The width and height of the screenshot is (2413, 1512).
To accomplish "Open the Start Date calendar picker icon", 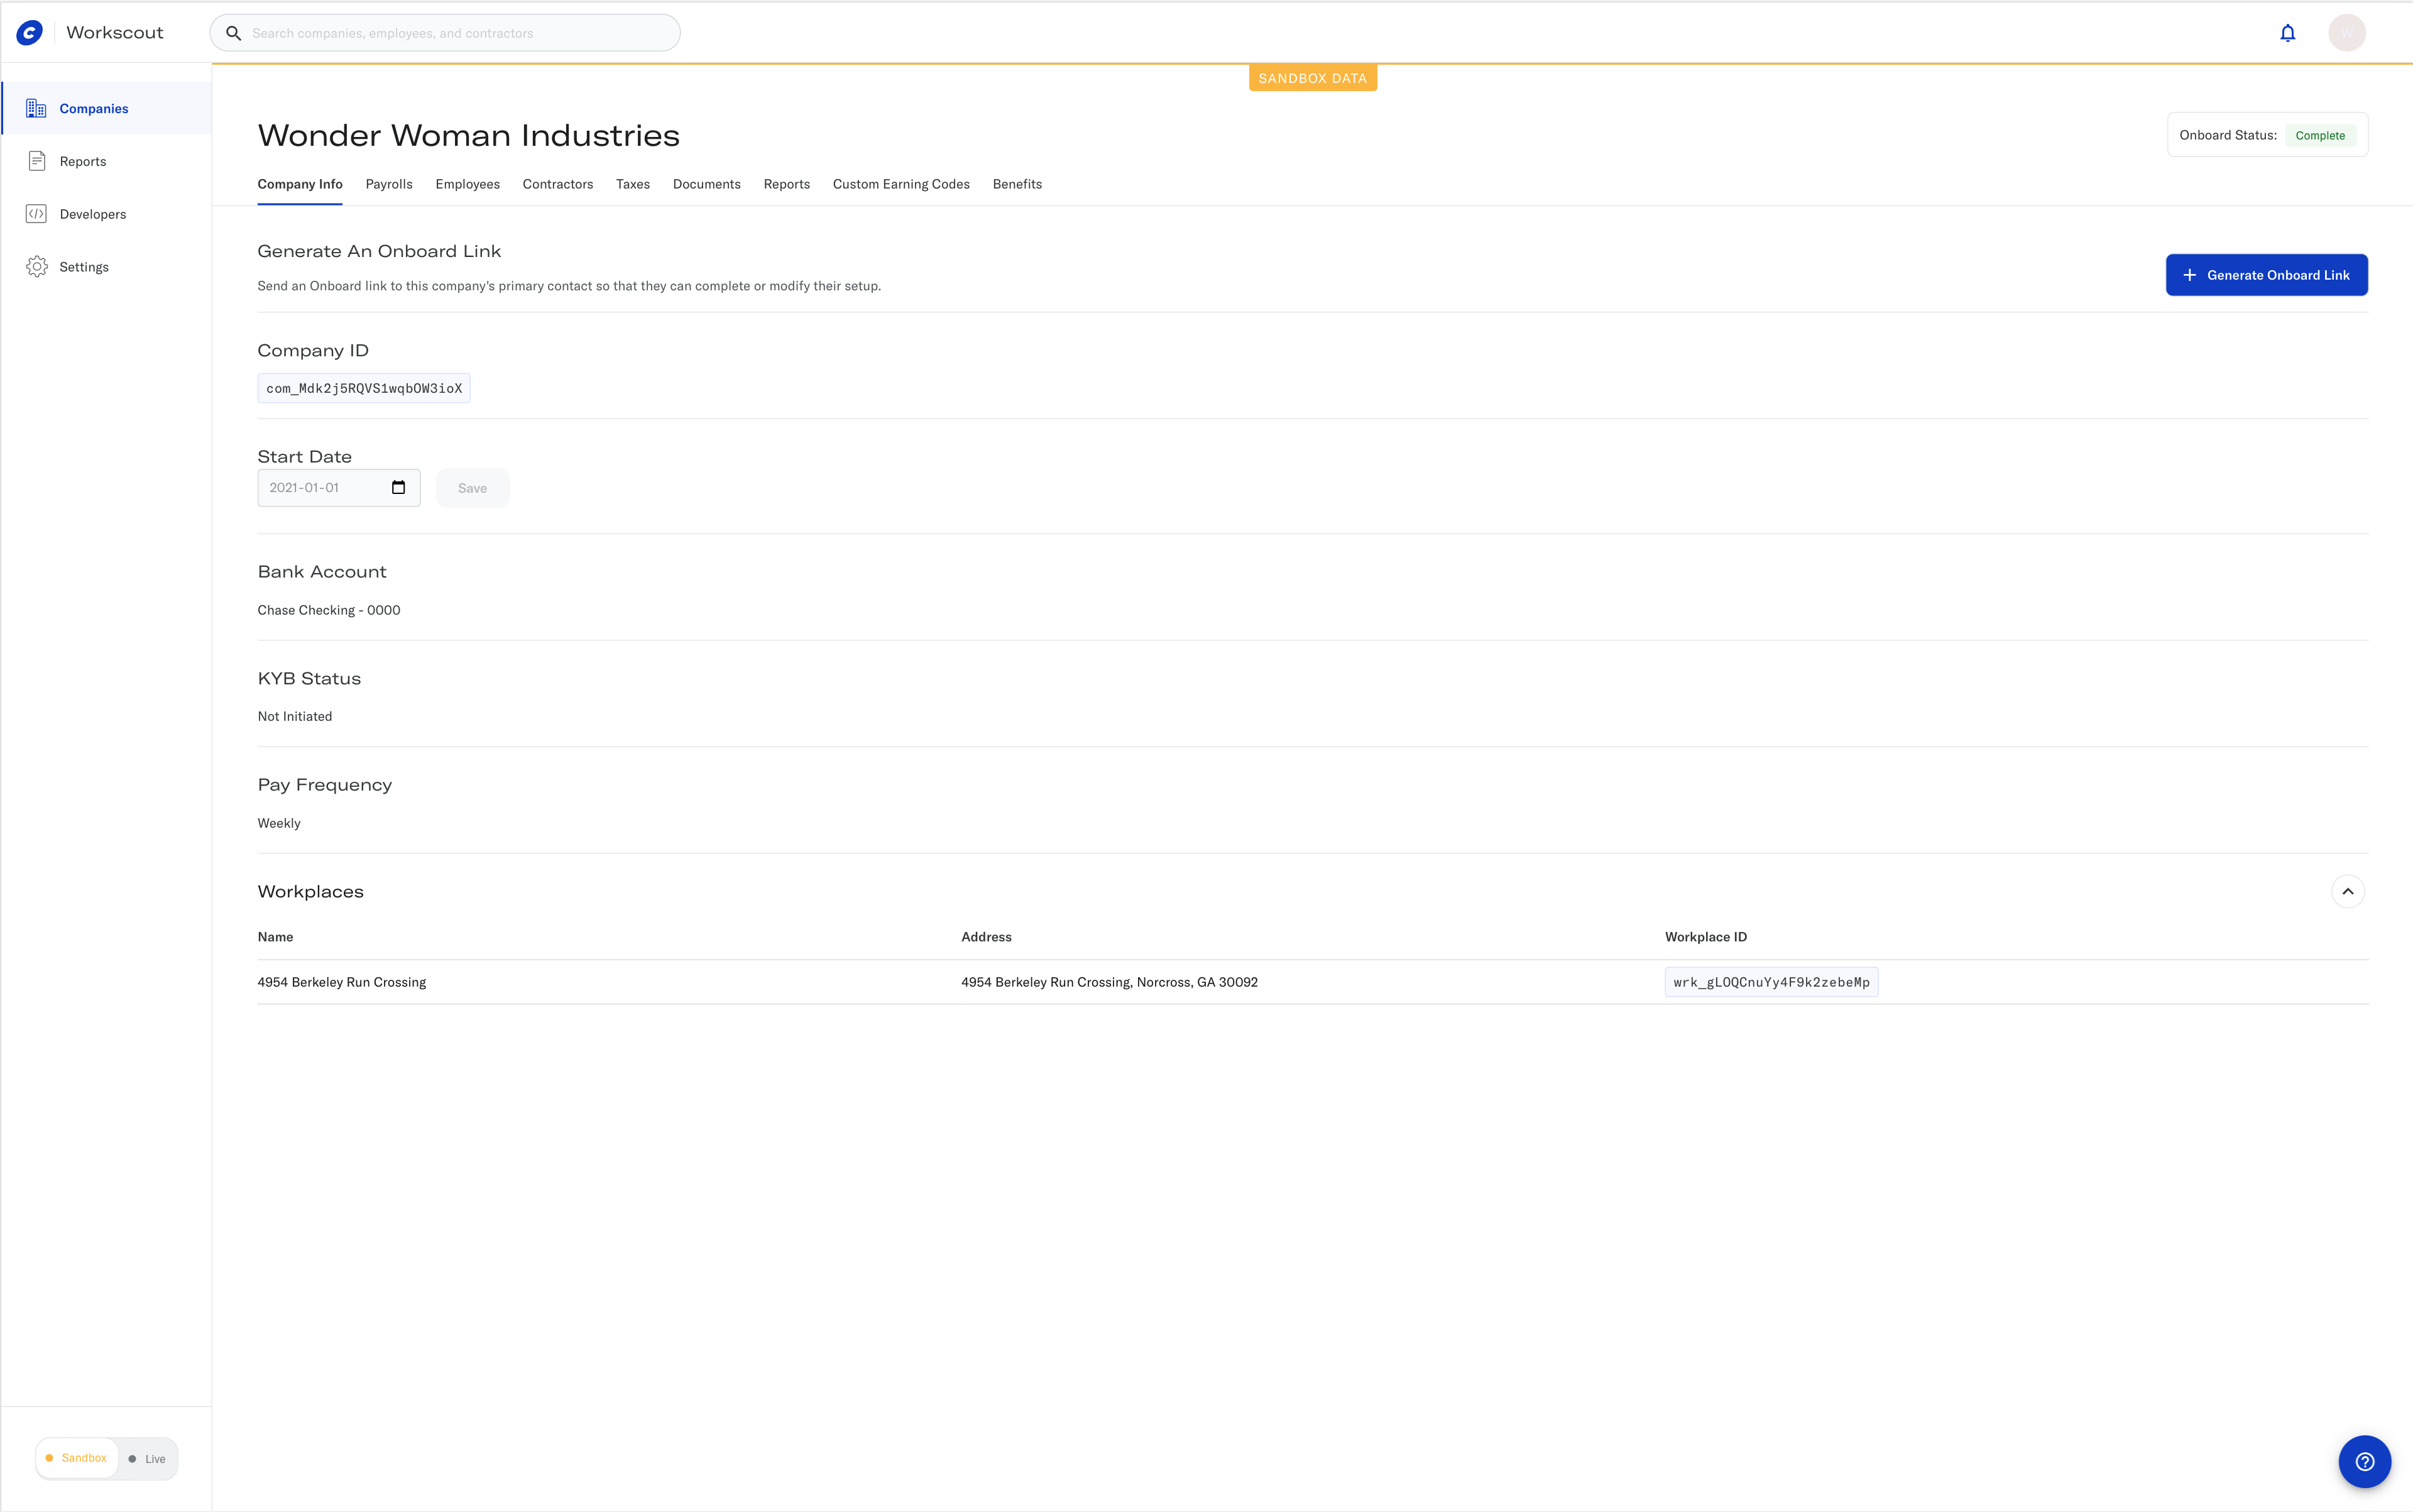I will pyautogui.click(x=398, y=487).
